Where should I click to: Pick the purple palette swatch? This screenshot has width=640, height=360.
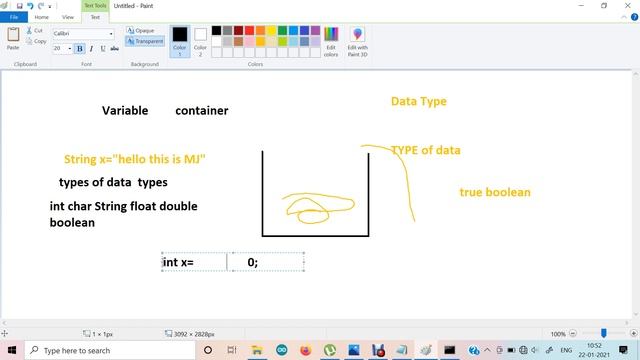coord(316,30)
